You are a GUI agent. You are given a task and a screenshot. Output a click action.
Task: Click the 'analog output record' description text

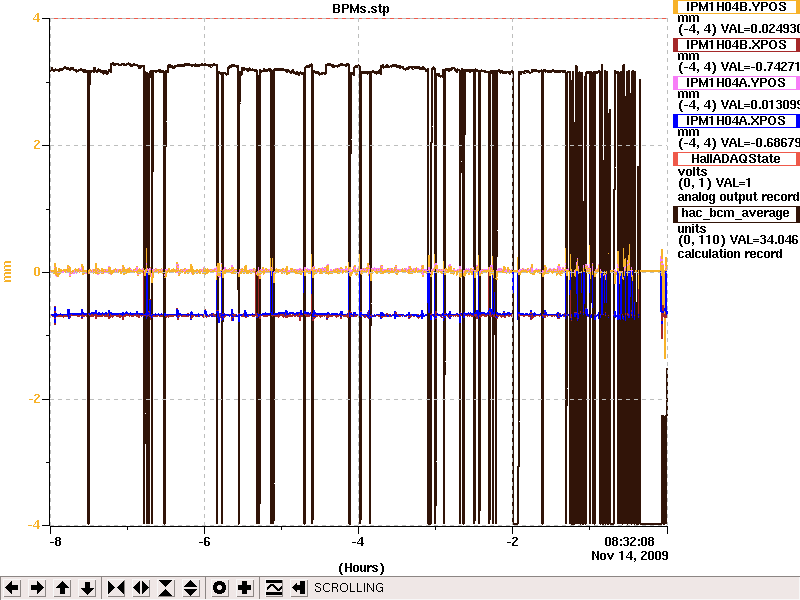click(x=738, y=197)
